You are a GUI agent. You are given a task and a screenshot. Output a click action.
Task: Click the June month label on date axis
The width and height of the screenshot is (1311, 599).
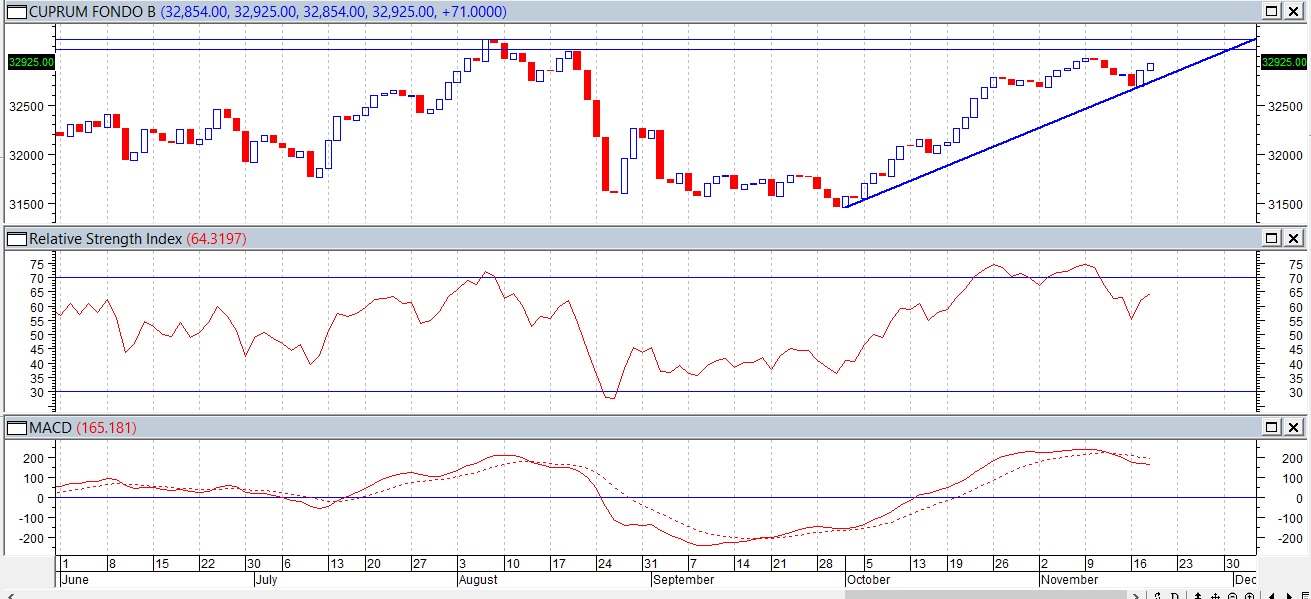(76, 579)
